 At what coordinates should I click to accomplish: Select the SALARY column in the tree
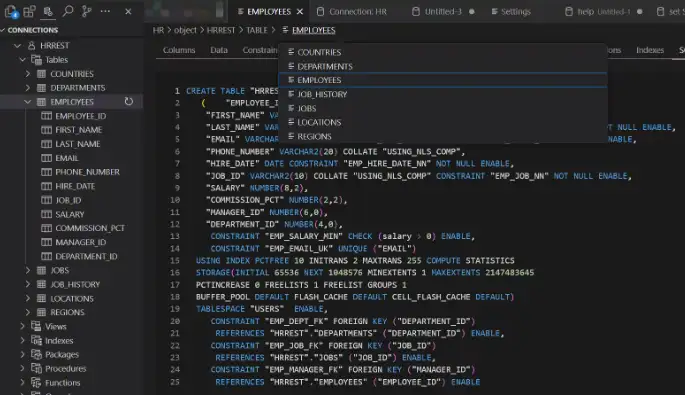click(70, 214)
